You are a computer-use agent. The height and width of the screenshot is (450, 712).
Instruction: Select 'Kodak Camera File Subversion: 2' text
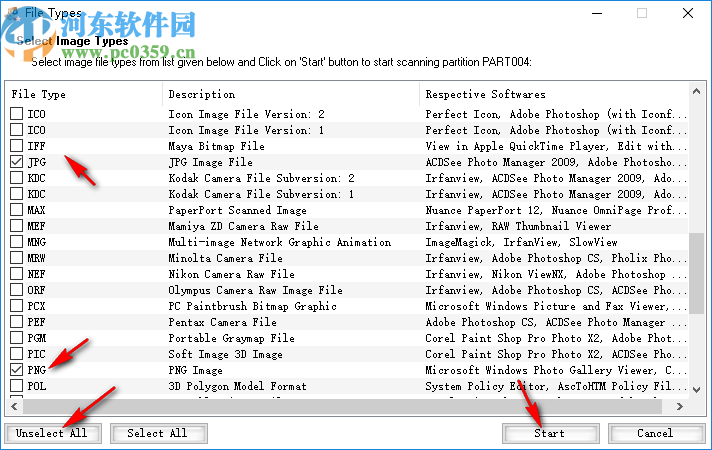tap(262, 178)
